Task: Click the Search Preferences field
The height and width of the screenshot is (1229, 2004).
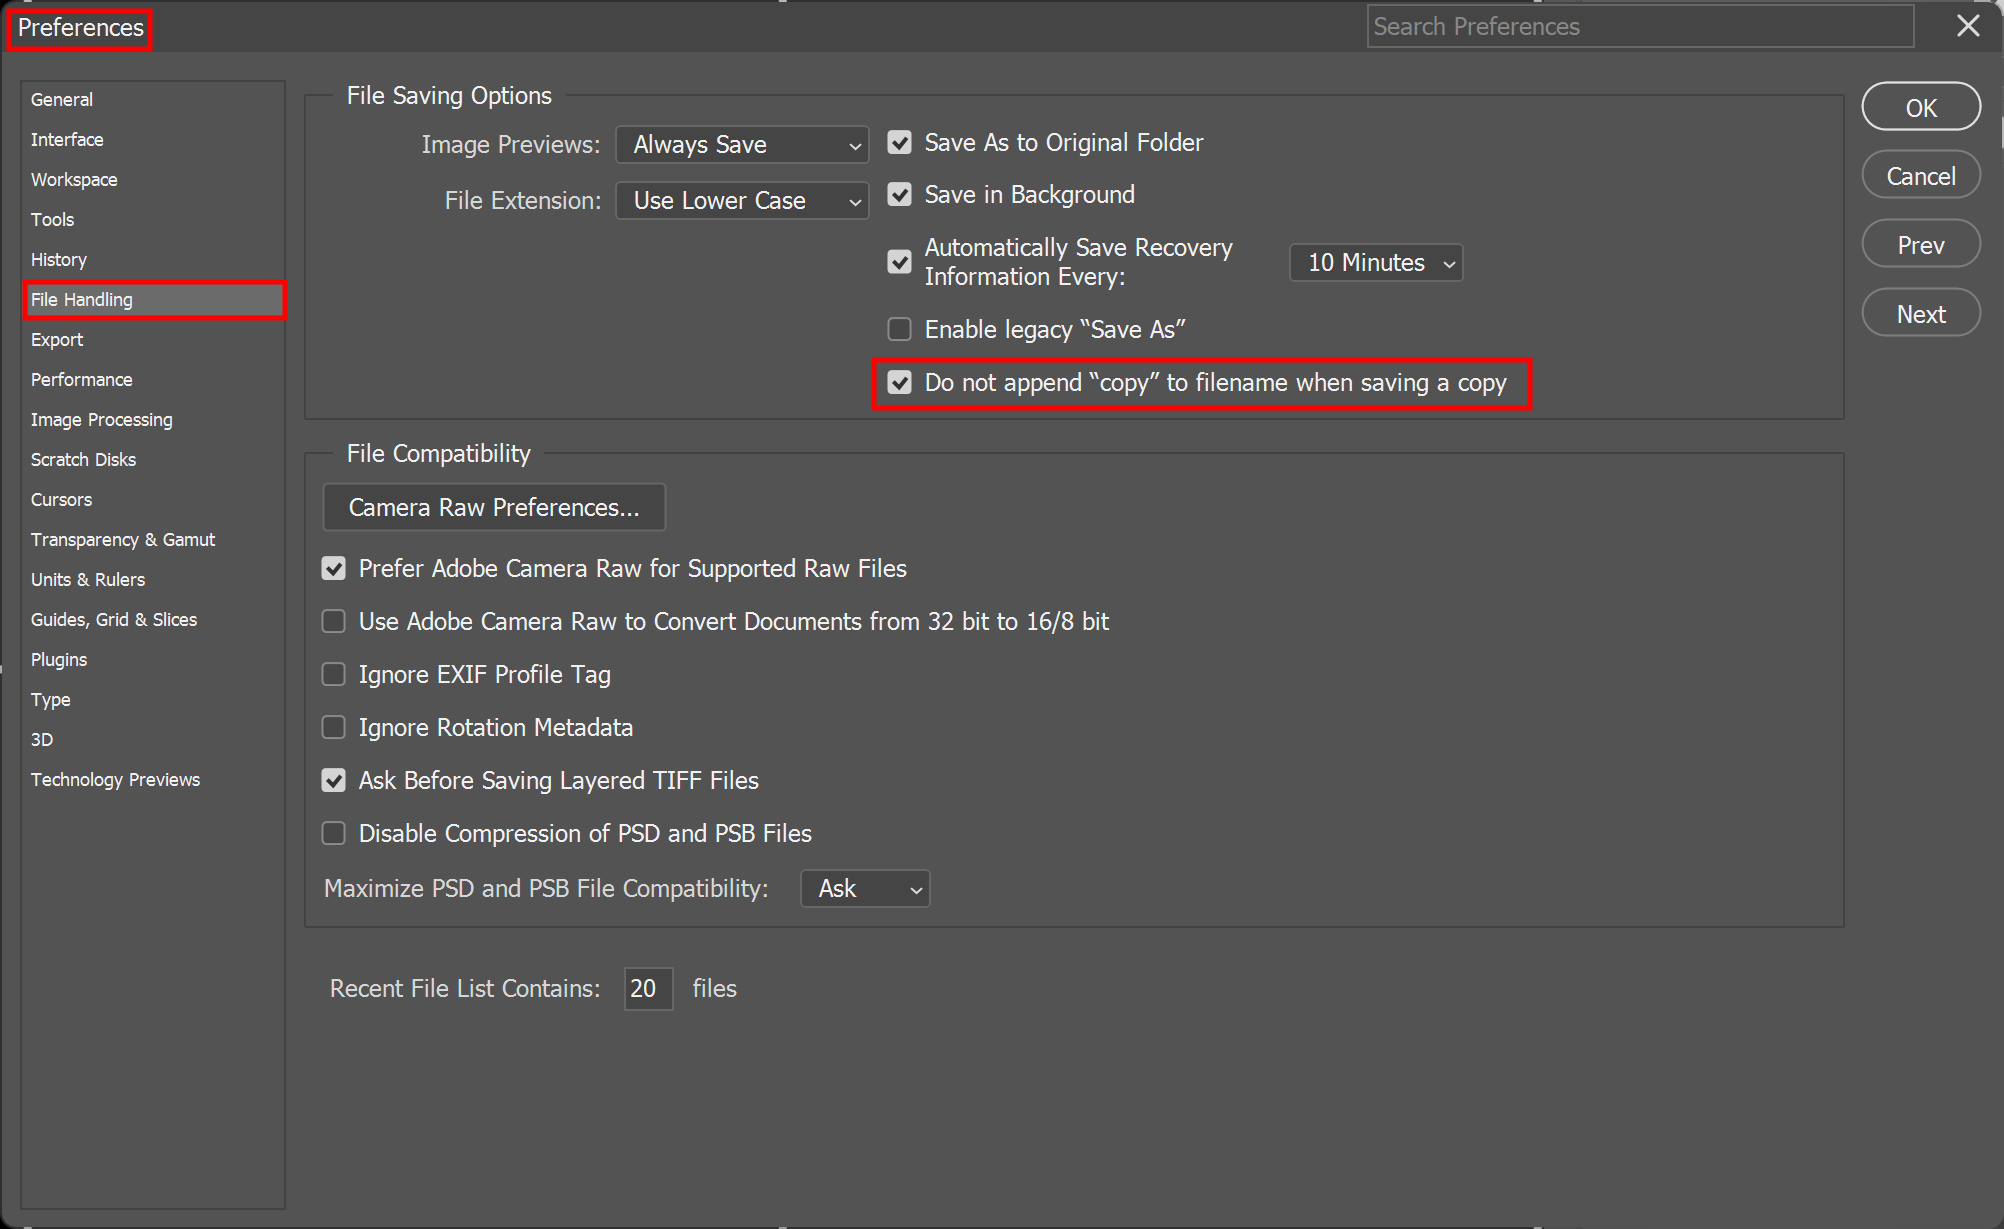Action: pos(1638,27)
